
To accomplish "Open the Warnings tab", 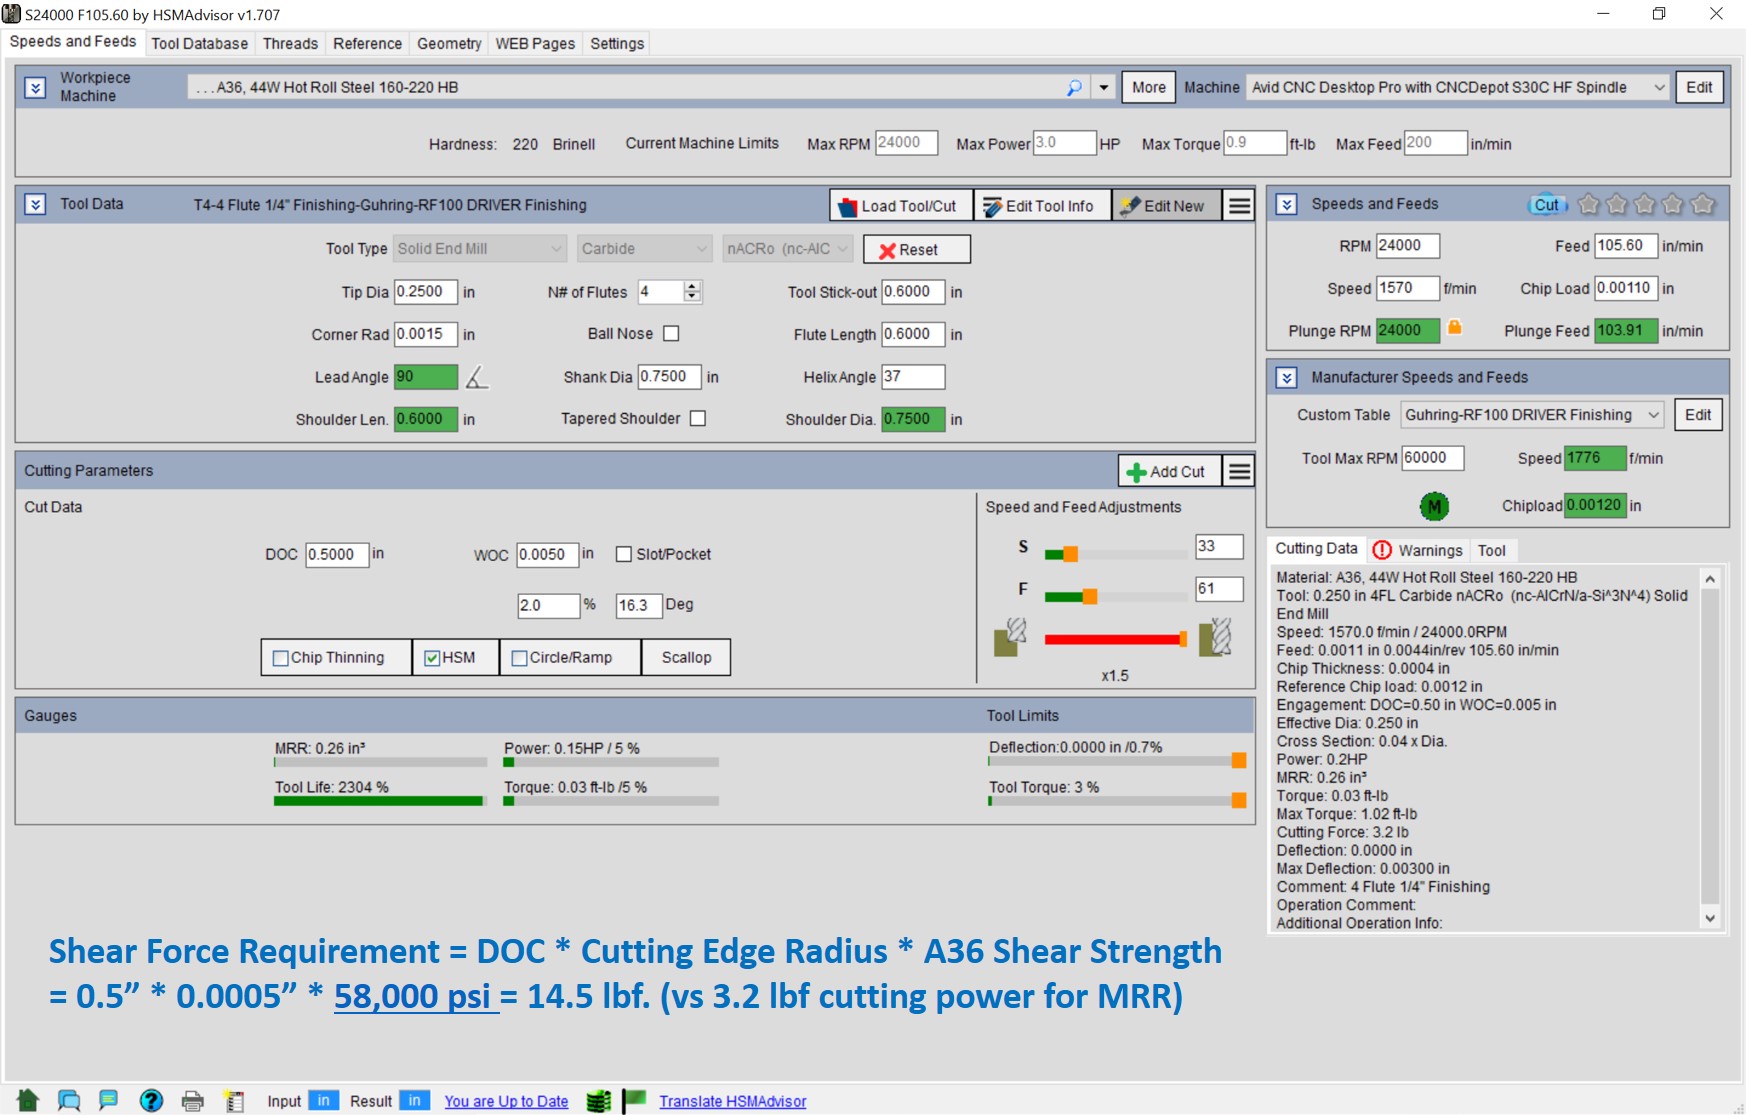I will (x=1419, y=550).
